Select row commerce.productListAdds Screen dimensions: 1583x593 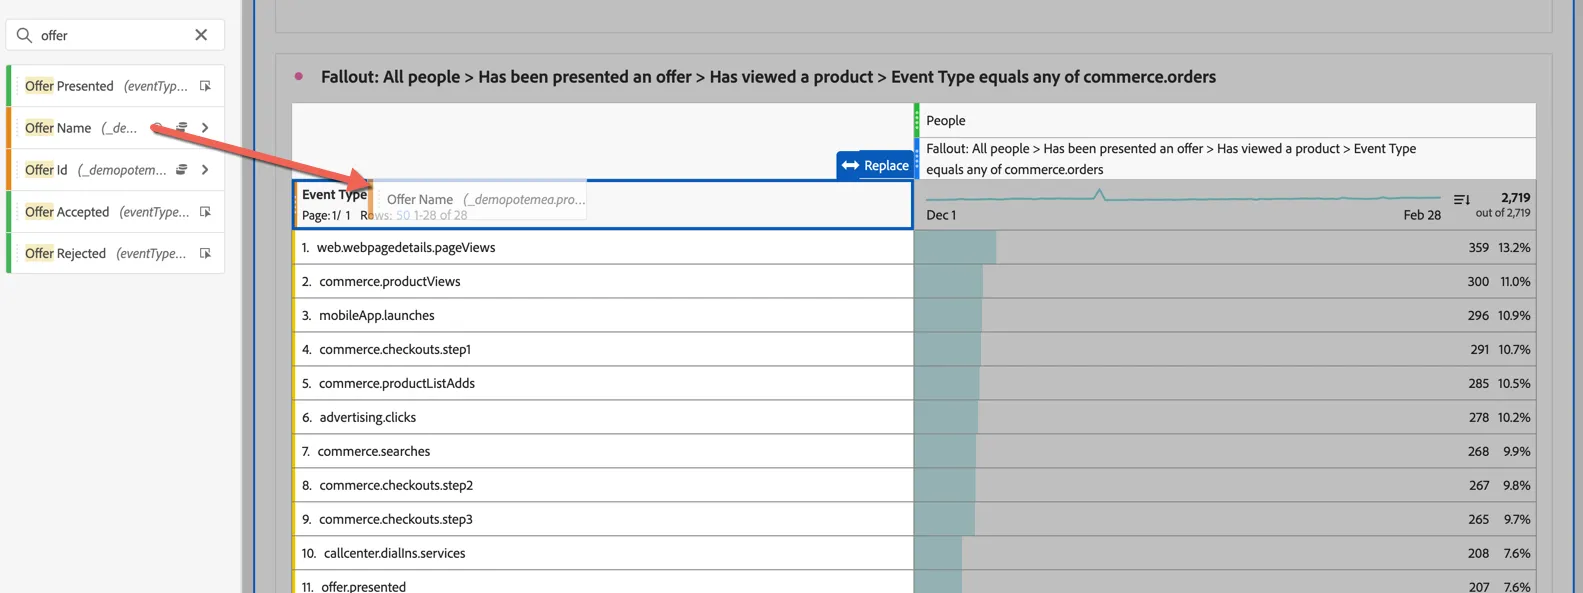click(x=603, y=383)
